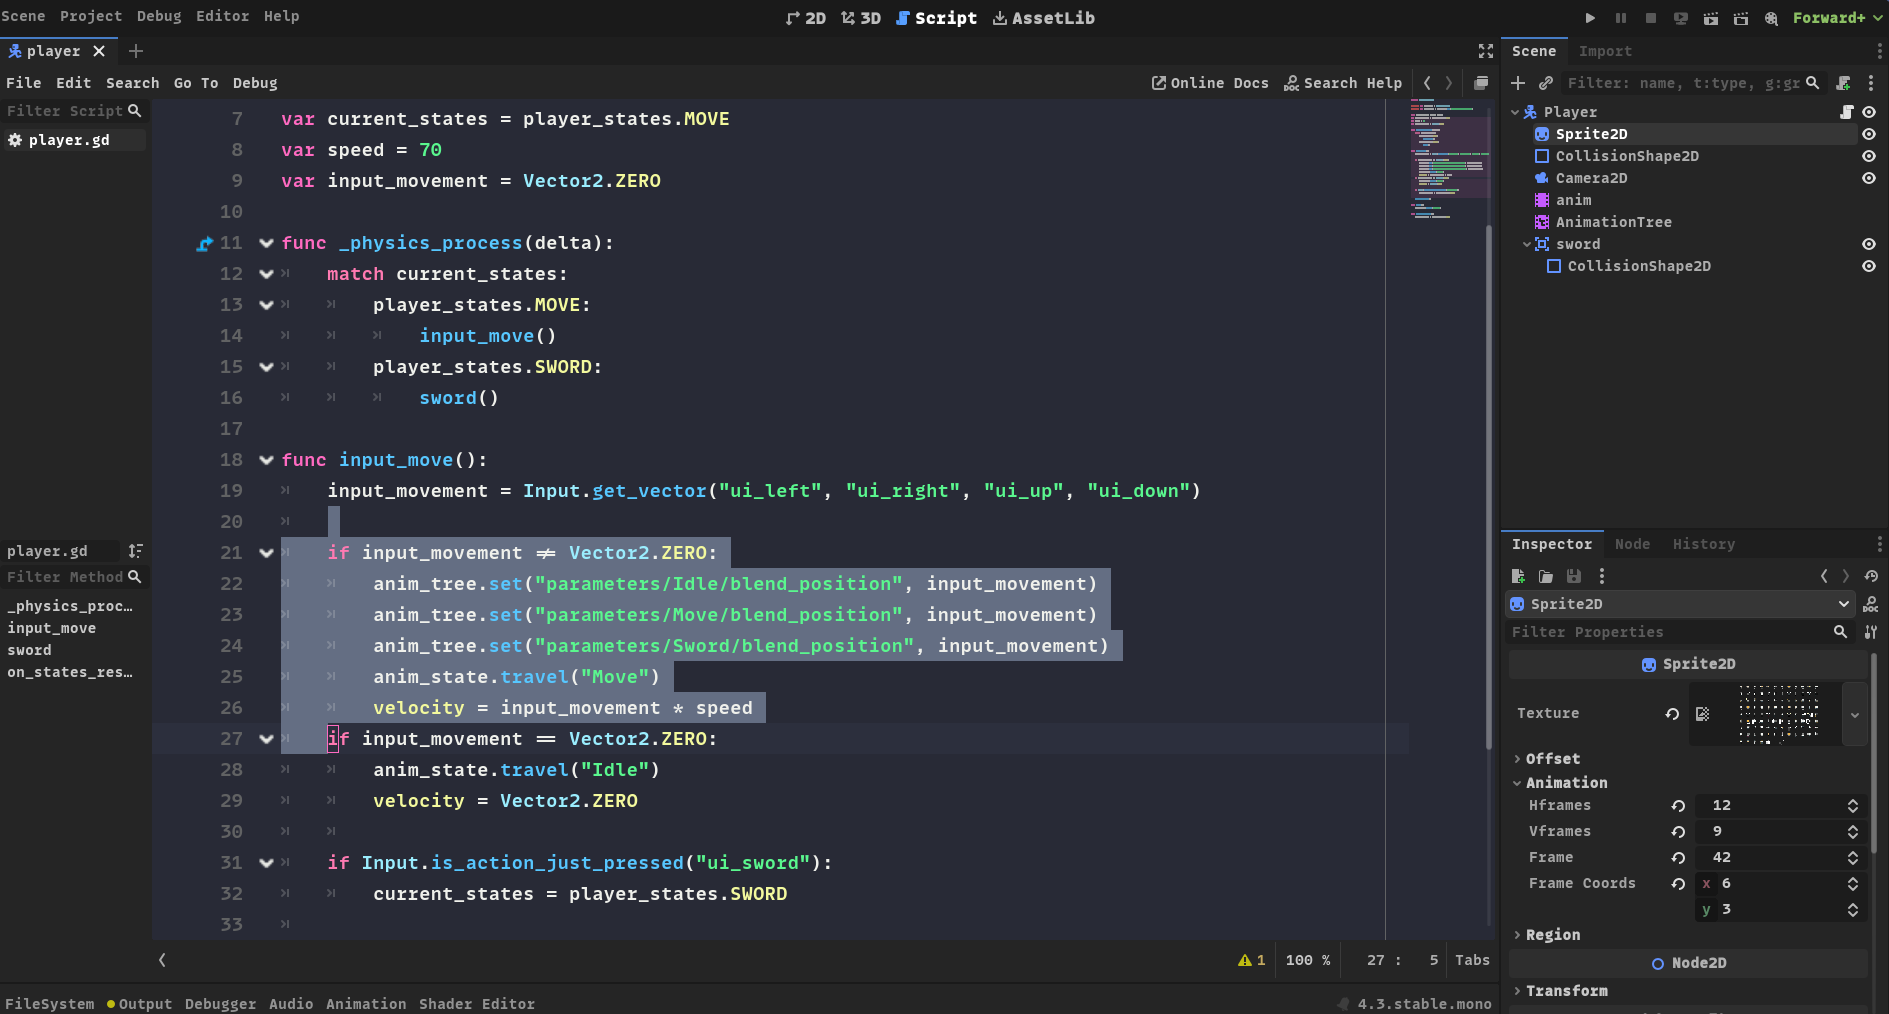Click the Play project button
1889x1014 pixels.
[1590, 18]
